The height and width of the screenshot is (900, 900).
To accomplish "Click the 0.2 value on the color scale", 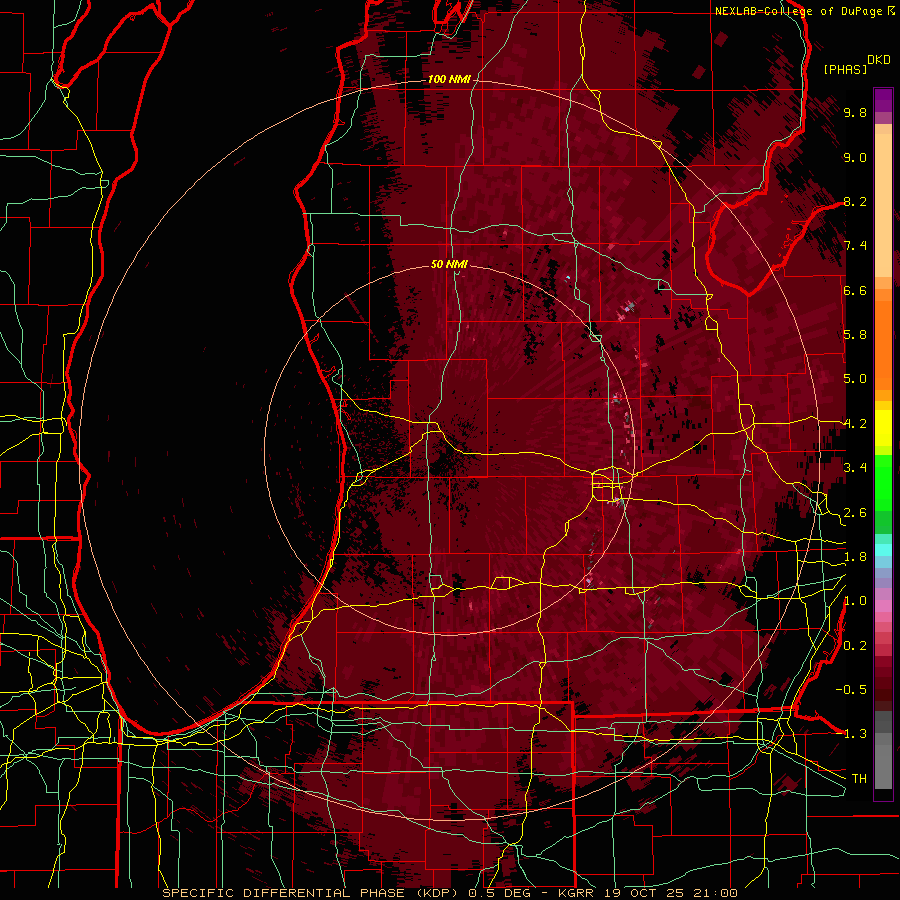I will pyautogui.click(x=855, y=646).
